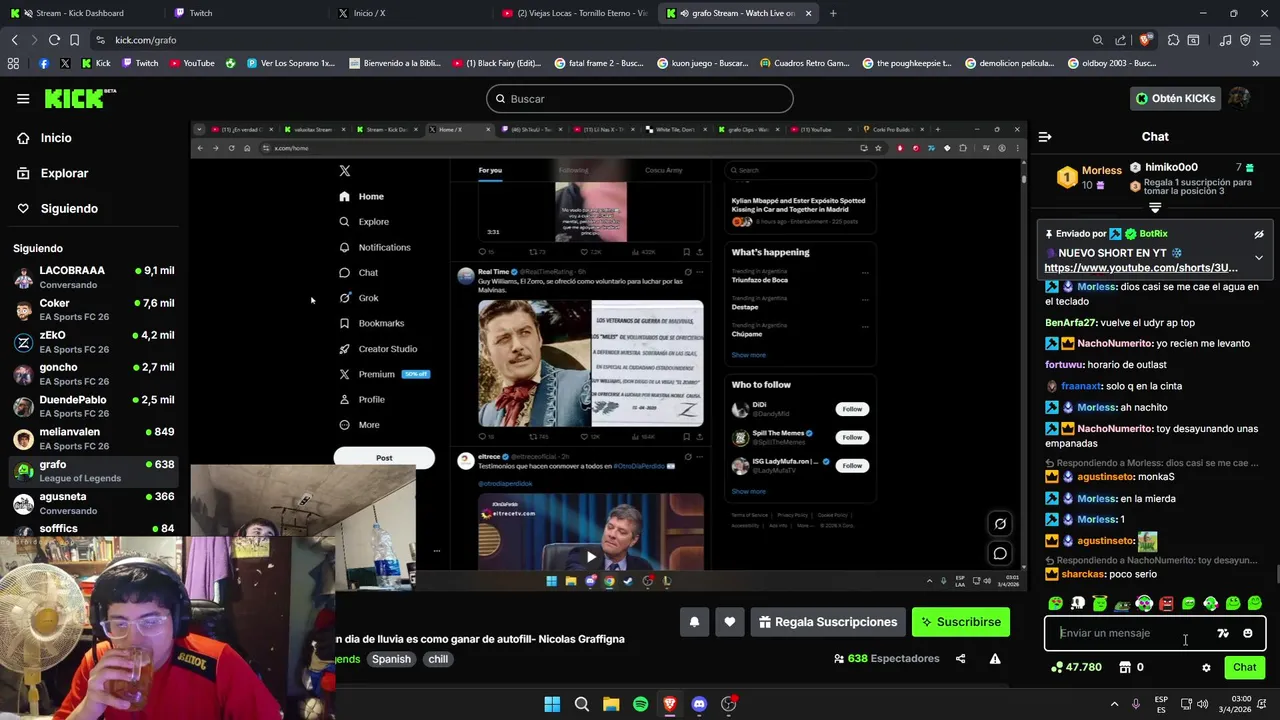Open the YouTube bookmark

[192, 63]
